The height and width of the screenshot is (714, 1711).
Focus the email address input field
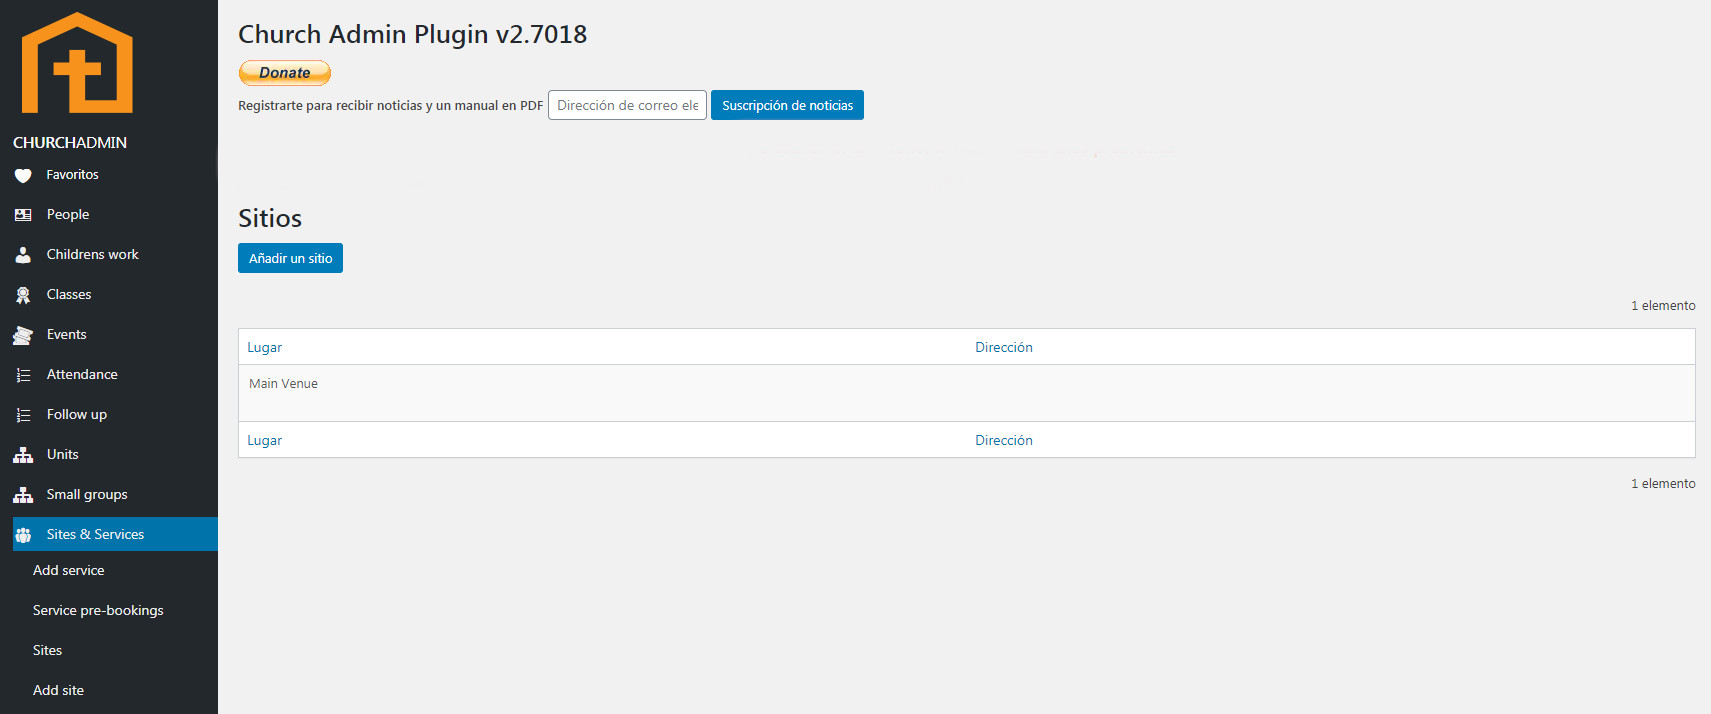(x=627, y=105)
